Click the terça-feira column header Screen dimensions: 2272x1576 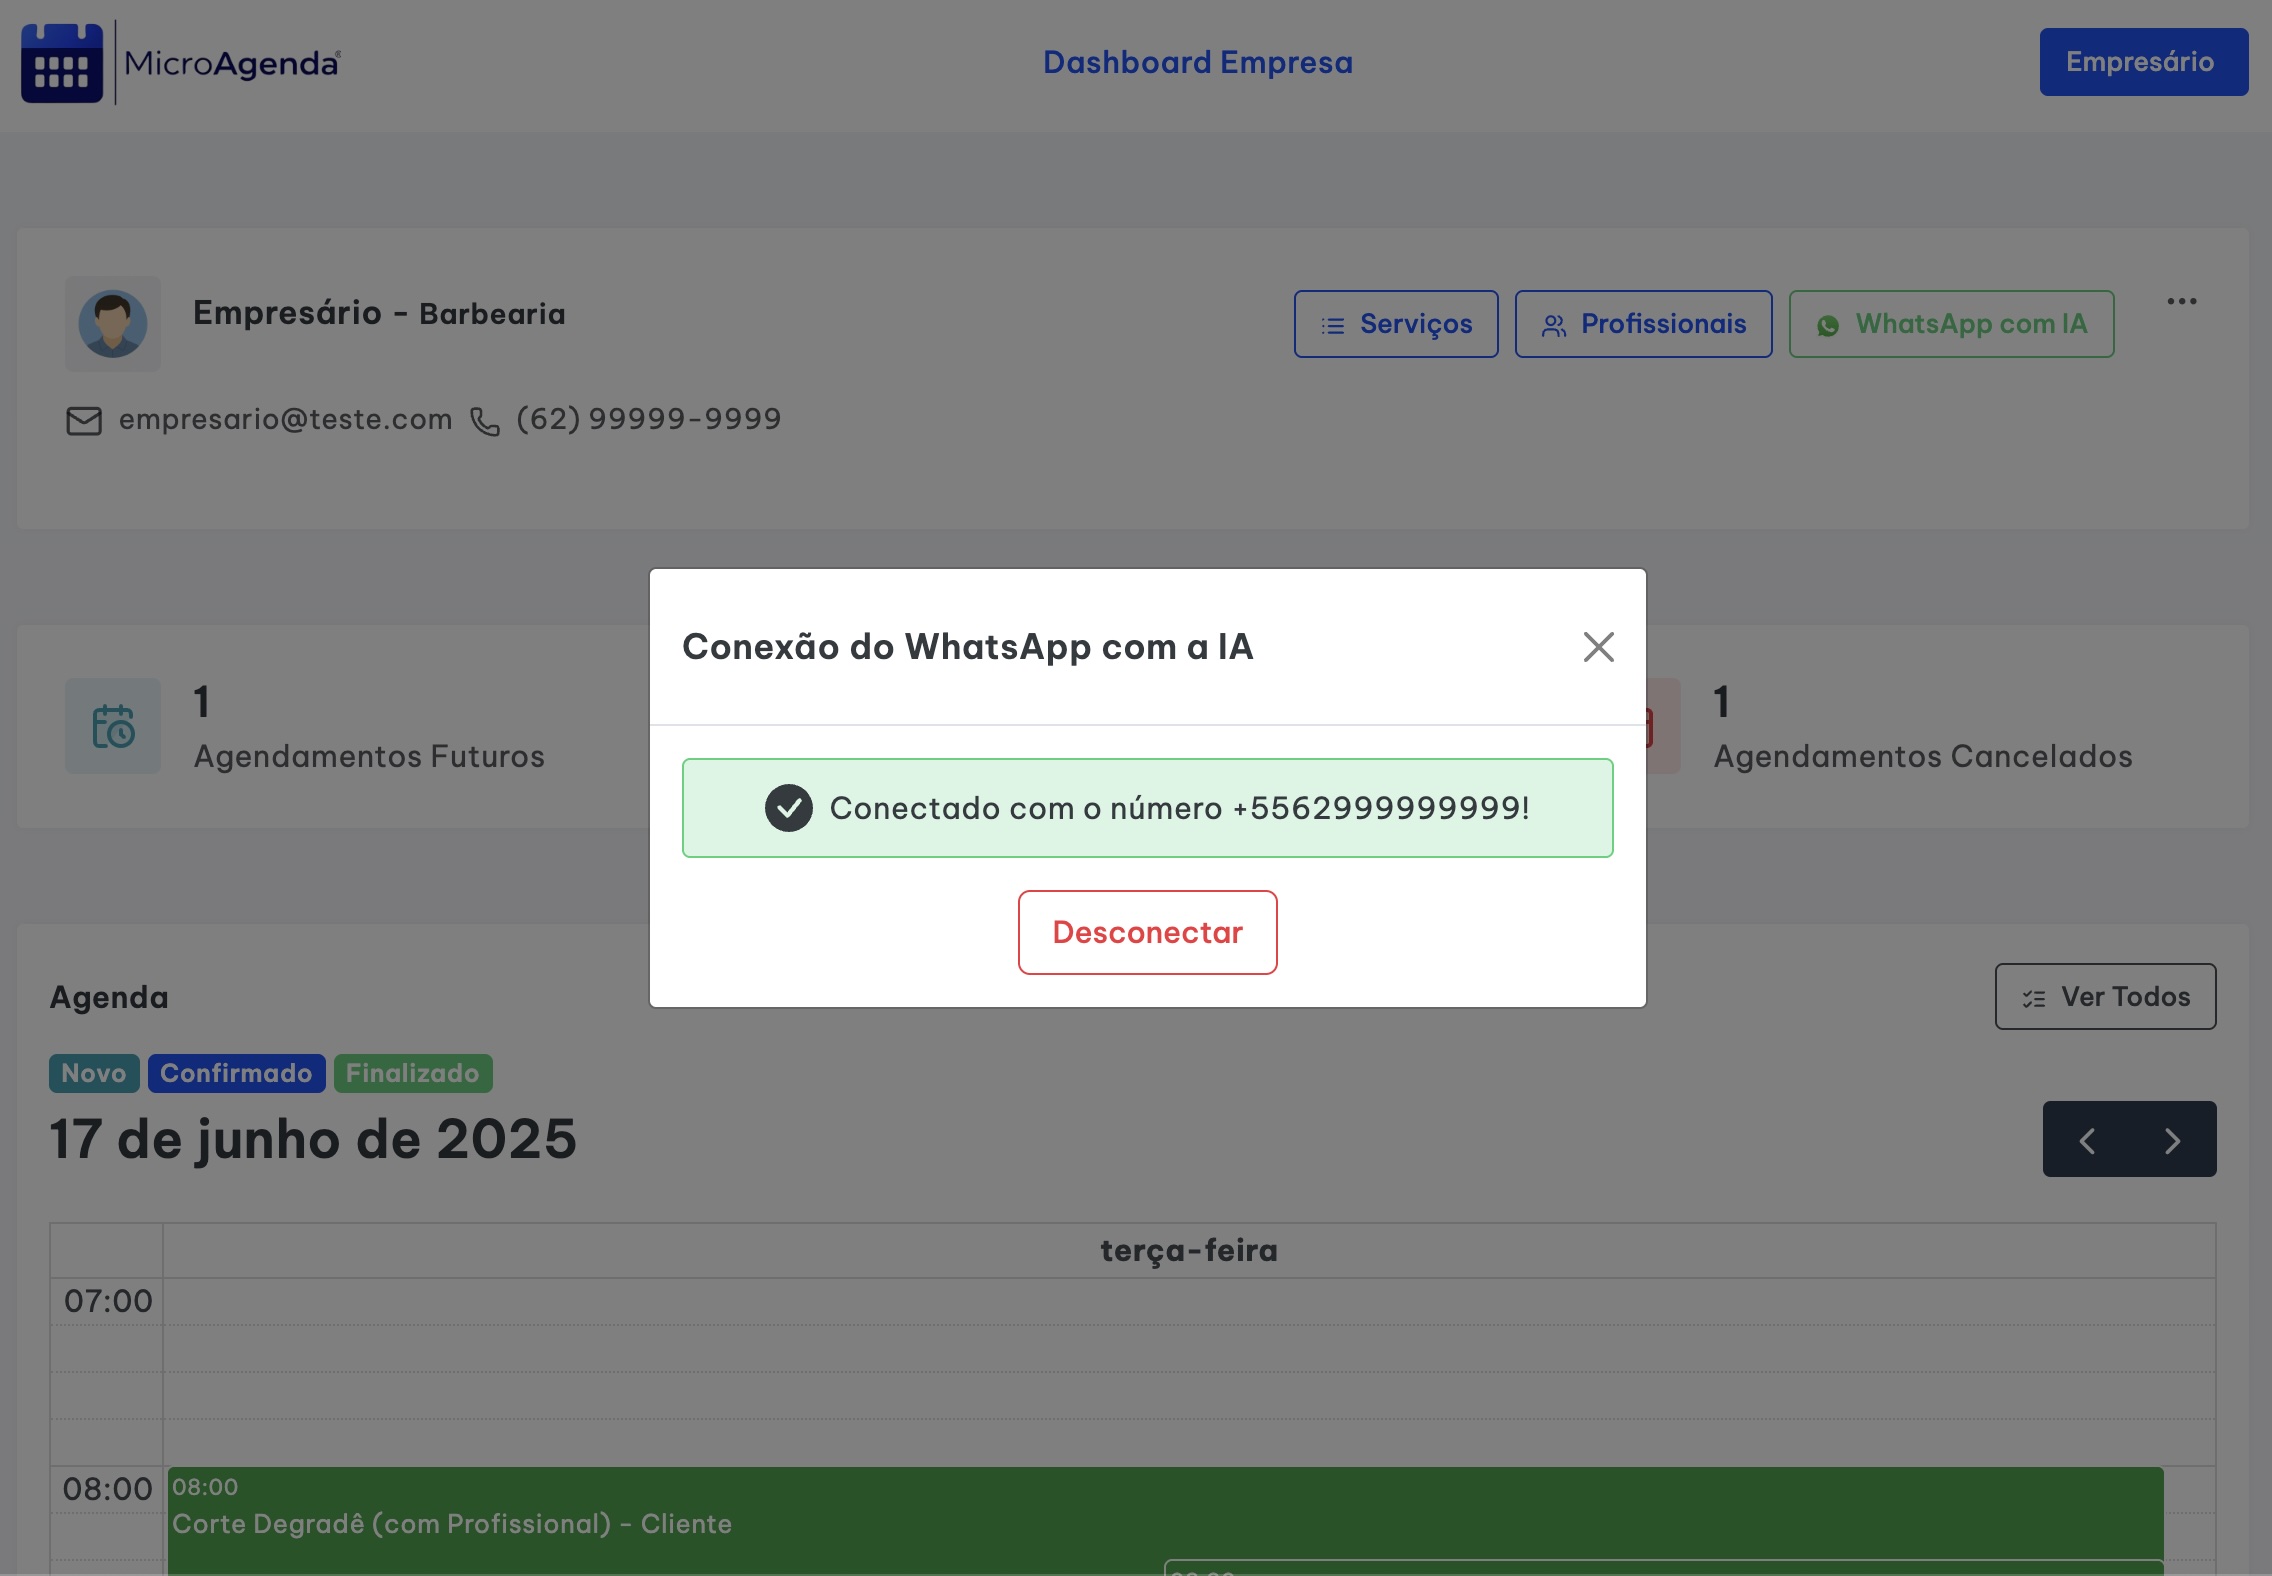click(x=1189, y=1250)
